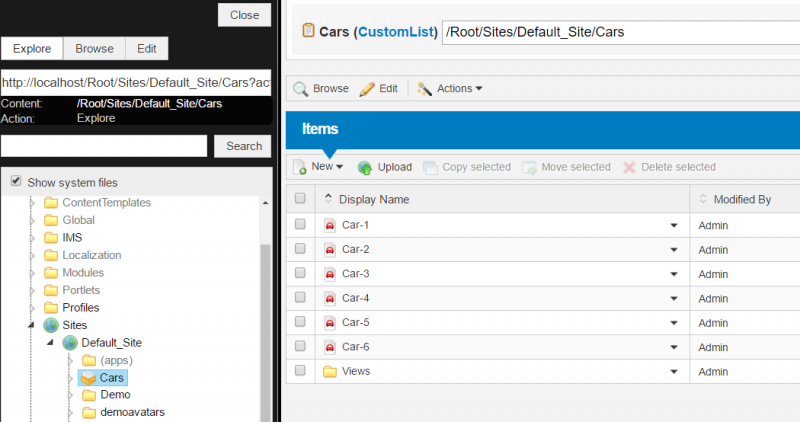Image resolution: width=800 pixels, height=422 pixels.
Task: Select the Localization tree item
Action: click(x=92, y=255)
